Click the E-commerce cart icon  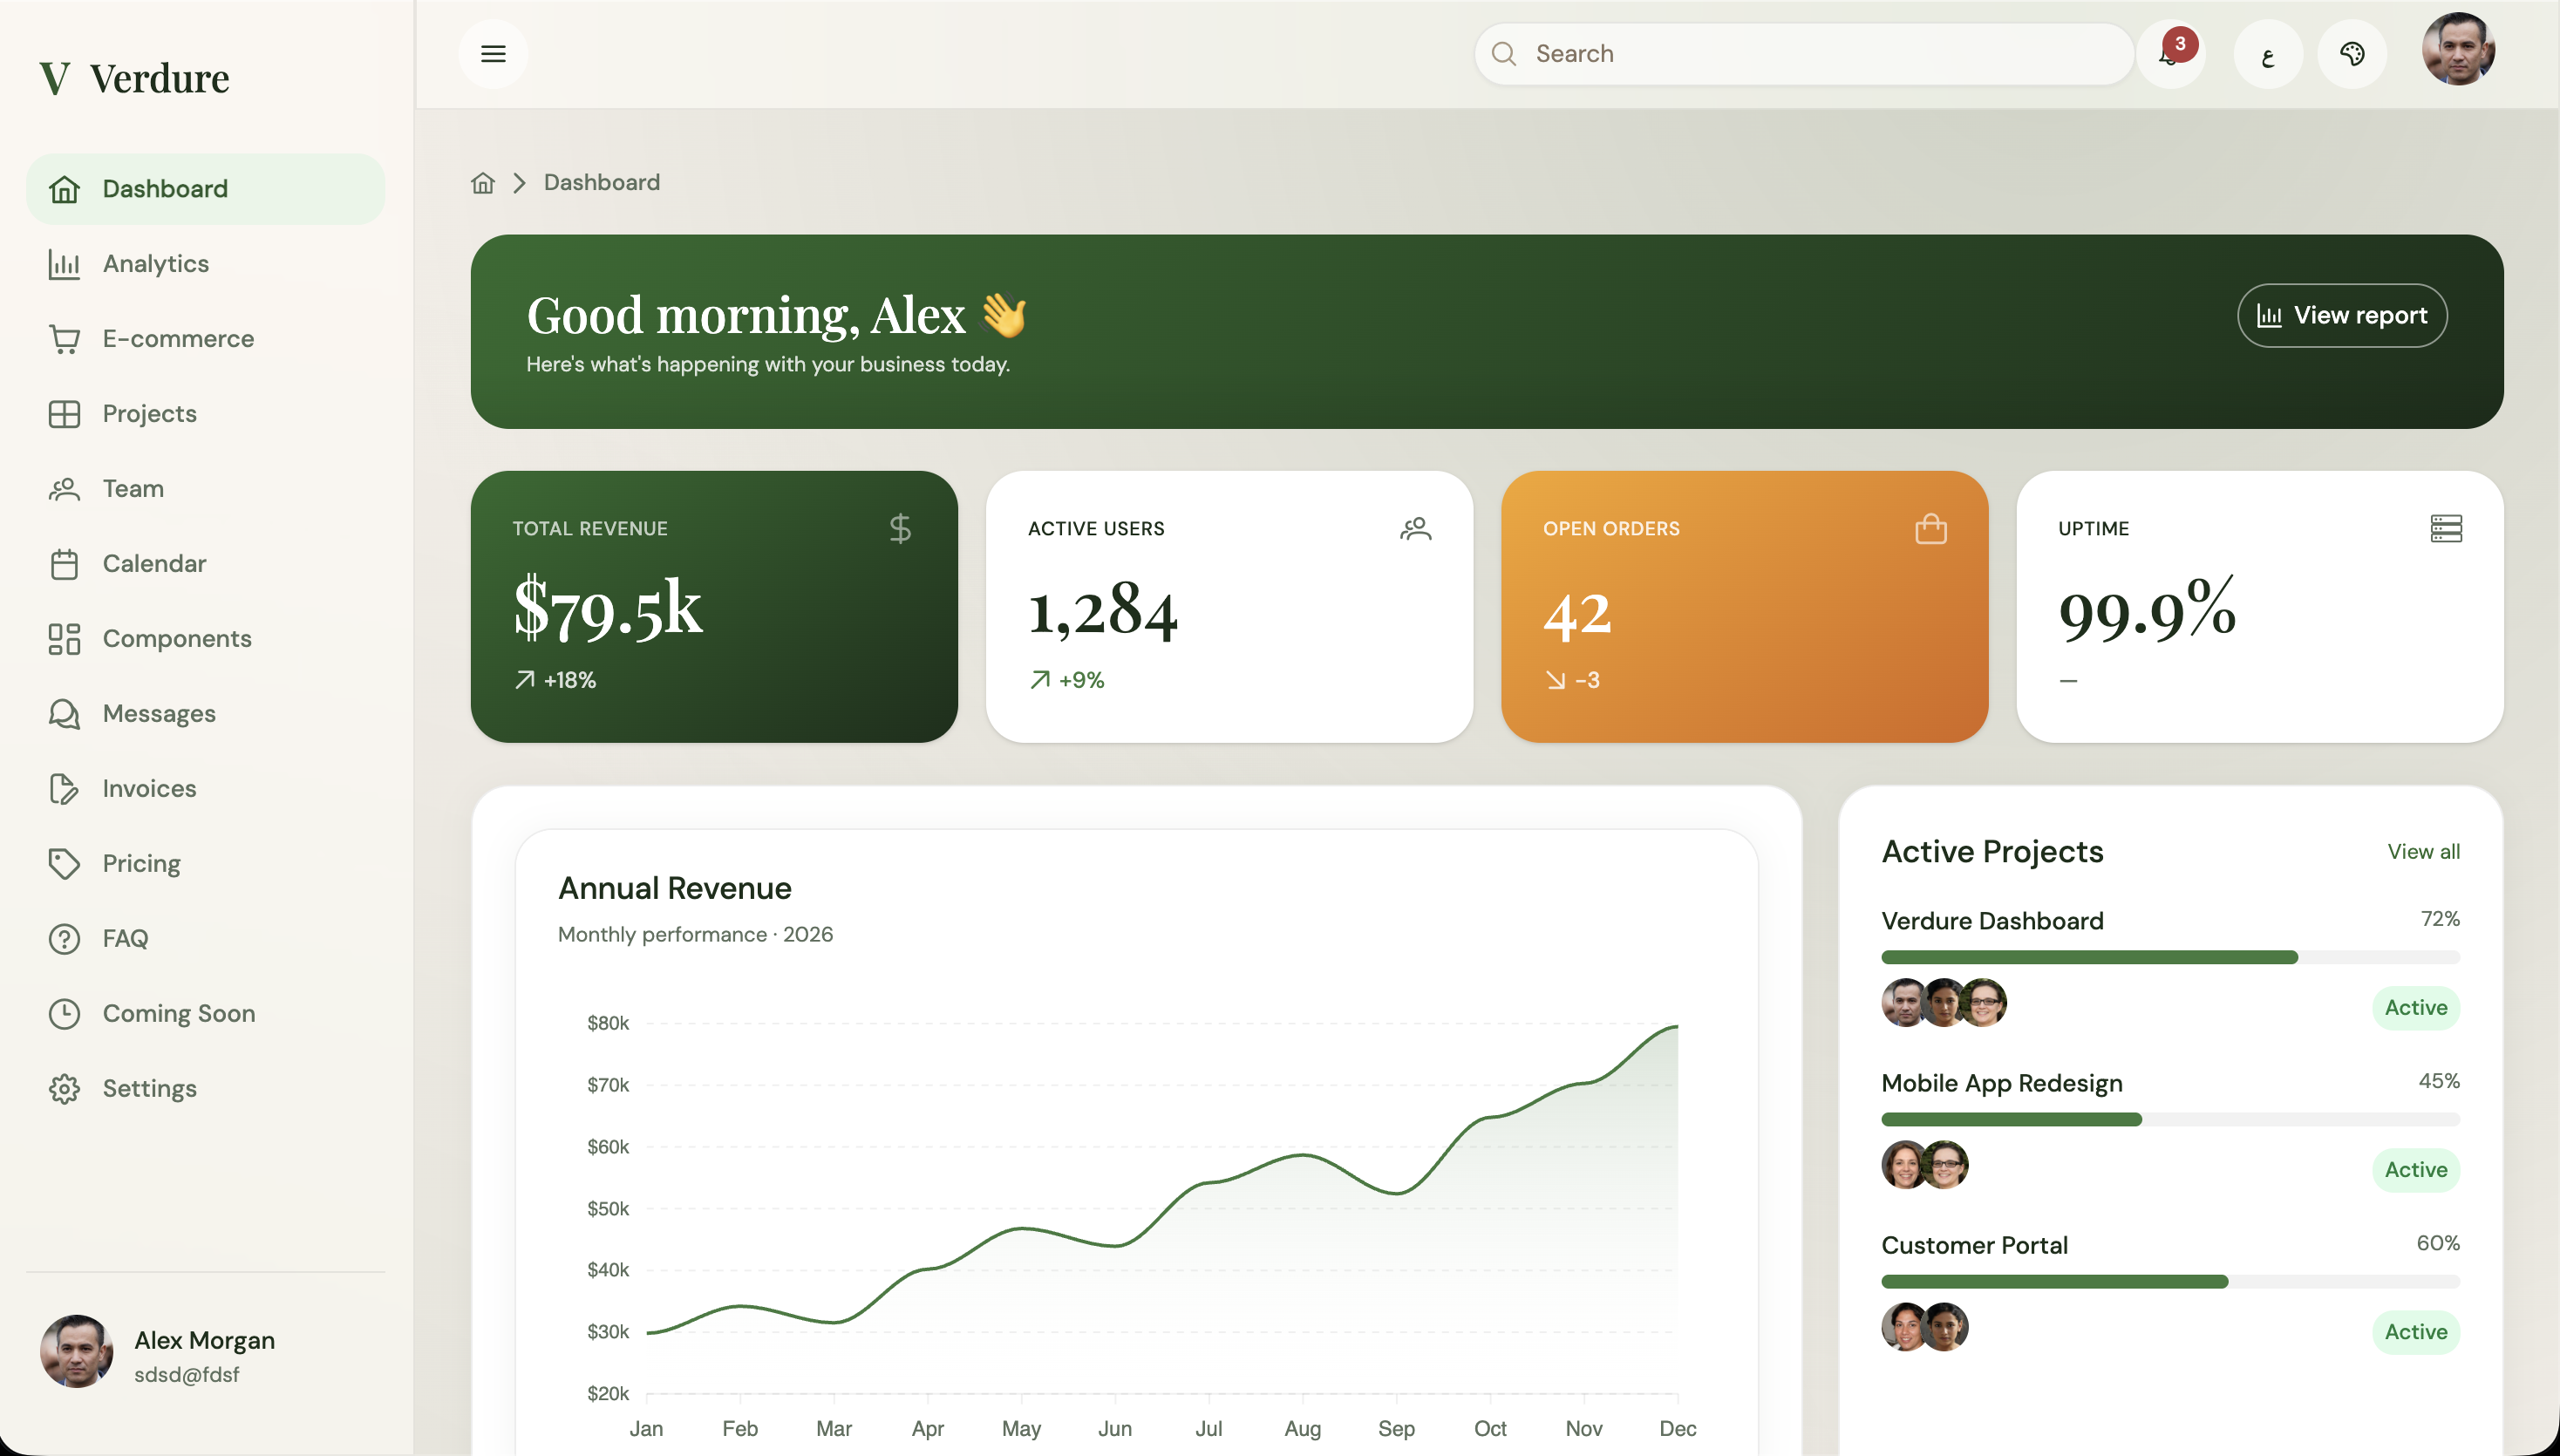coord(64,339)
